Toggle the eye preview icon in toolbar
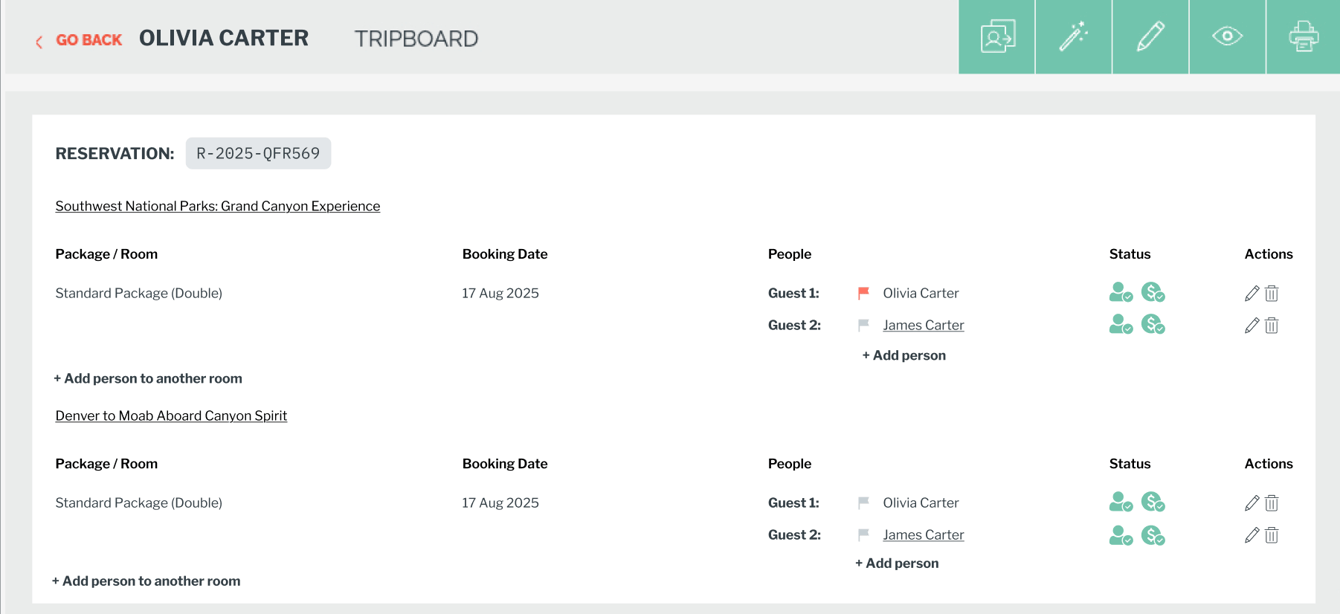The width and height of the screenshot is (1340, 614). pyautogui.click(x=1227, y=37)
